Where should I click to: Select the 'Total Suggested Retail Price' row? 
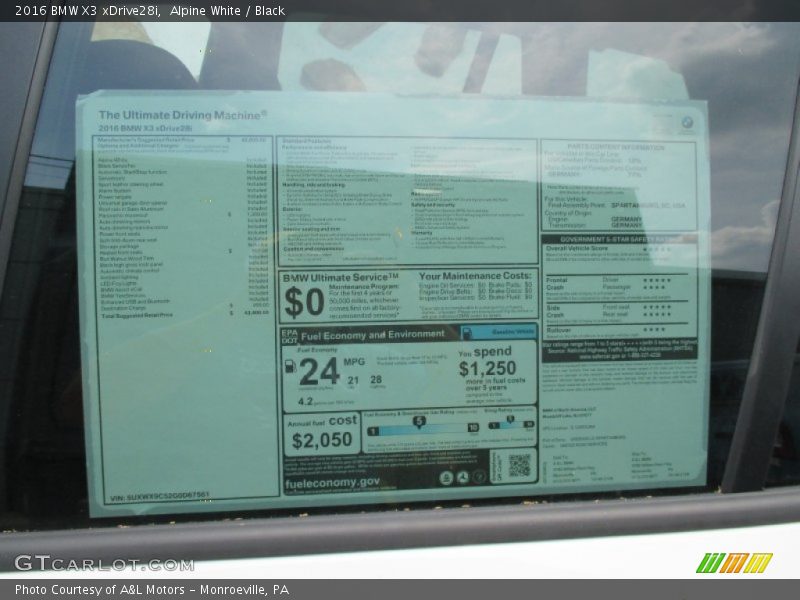[185, 315]
